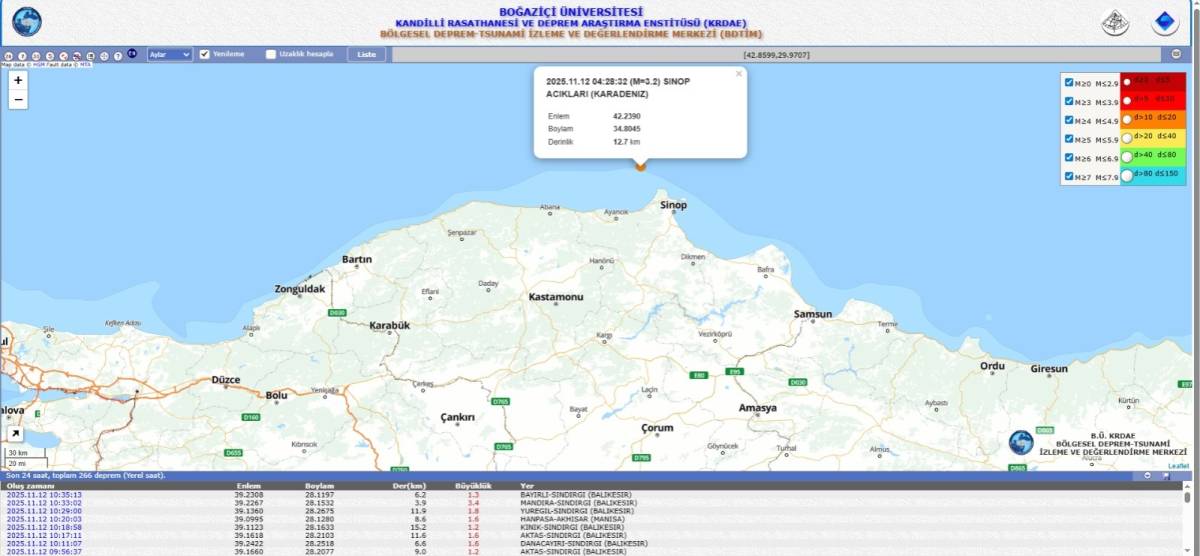The width and height of the screenshot is (1200, 556).
Task: Click the orange earthquake marker near Sinop
Action: click(x=641, y=167)
